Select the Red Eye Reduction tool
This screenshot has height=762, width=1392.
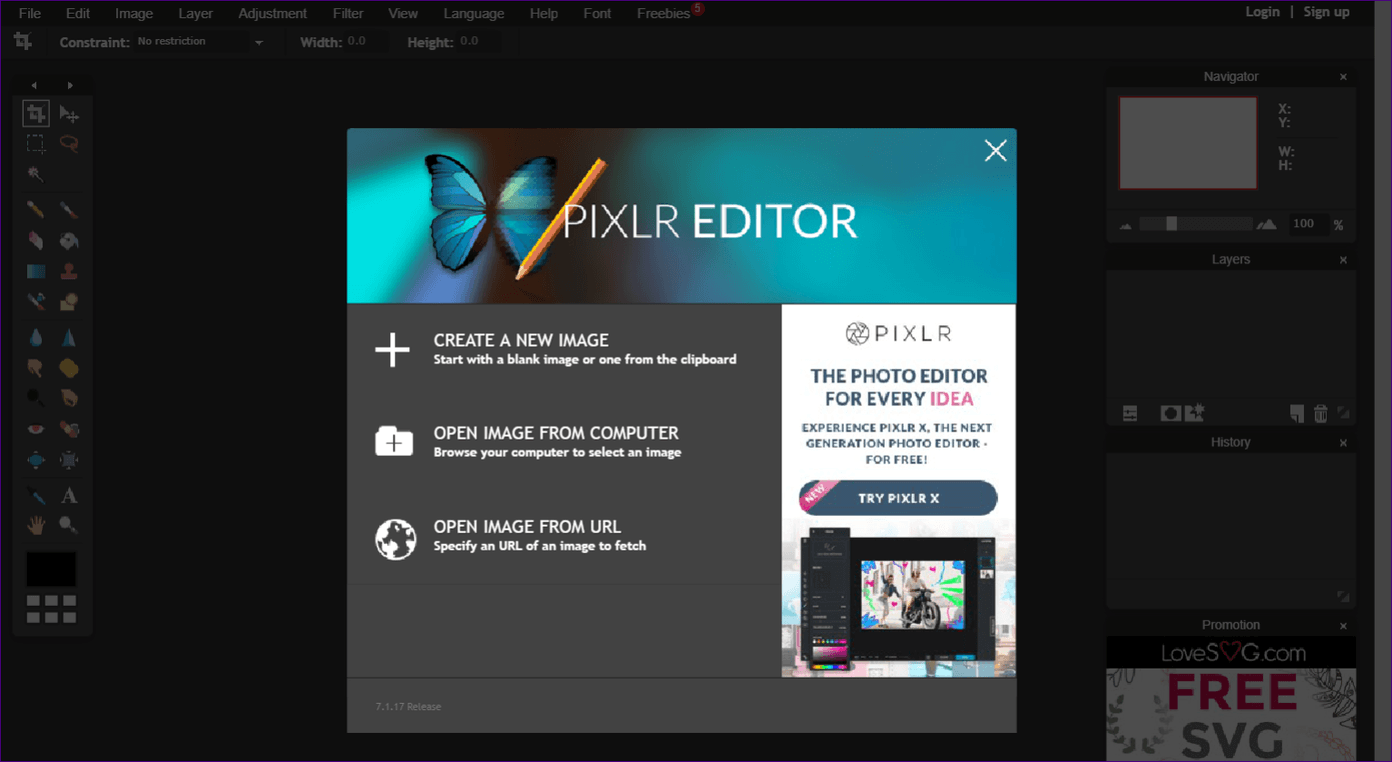(x=36, y=429)
